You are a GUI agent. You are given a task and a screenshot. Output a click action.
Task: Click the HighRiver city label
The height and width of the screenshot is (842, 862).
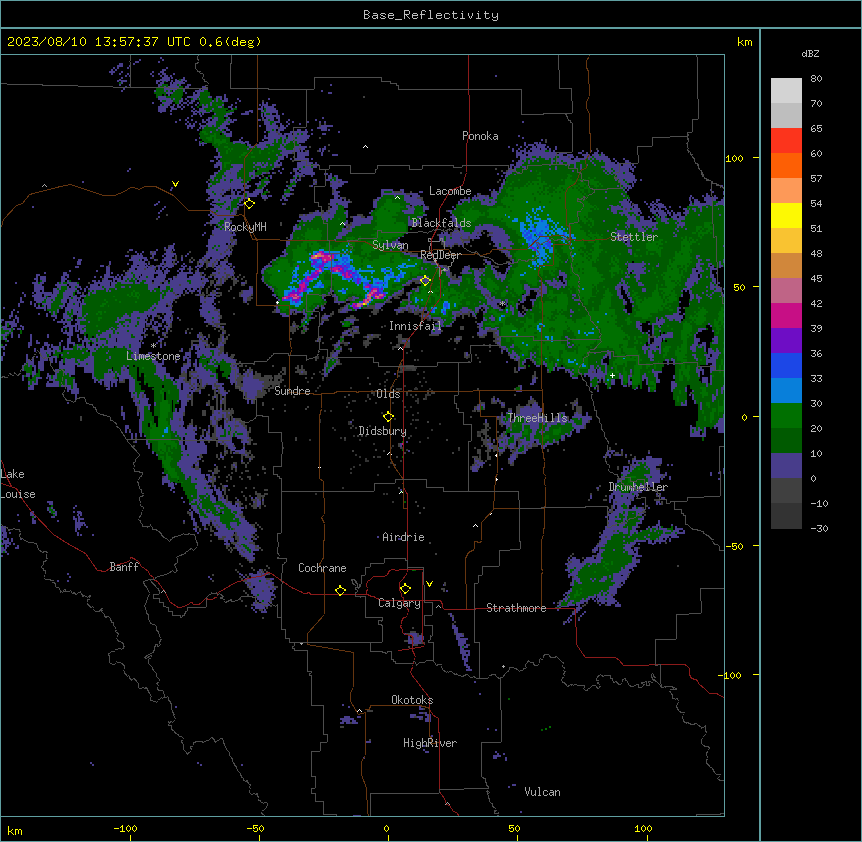[x=430, y=743]
